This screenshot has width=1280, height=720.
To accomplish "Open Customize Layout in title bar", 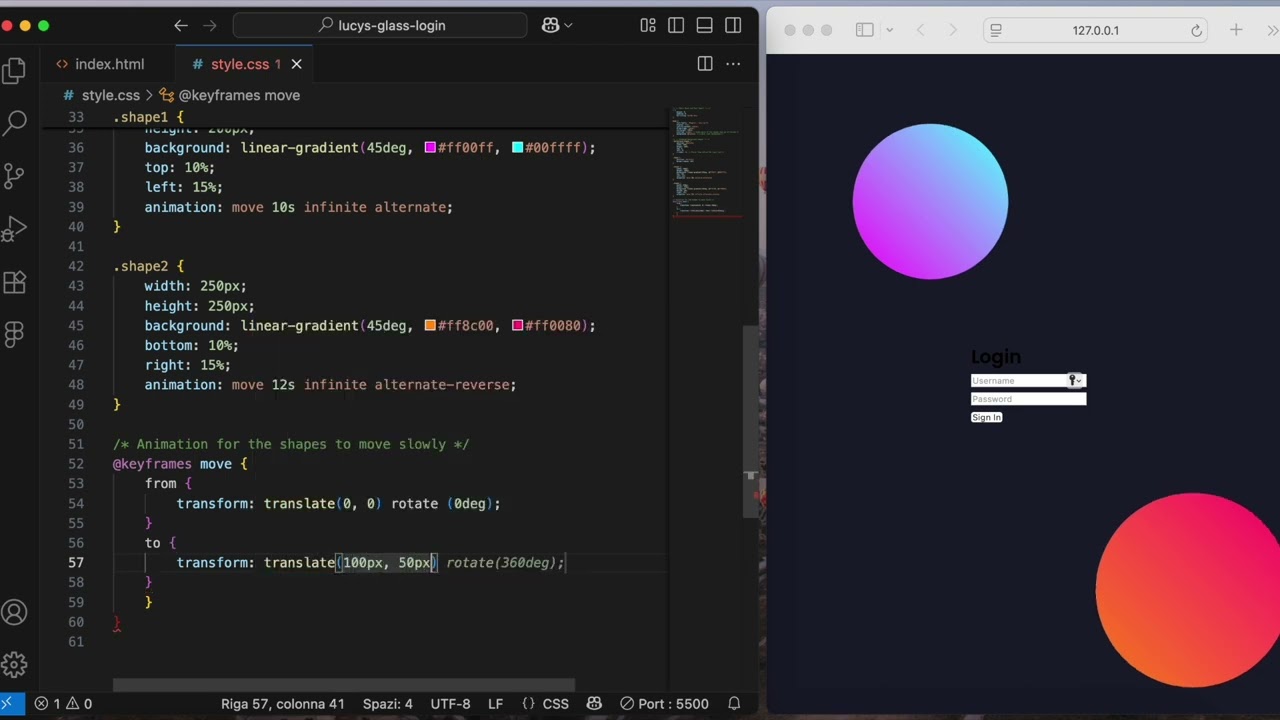I will (x=648, y=25).
